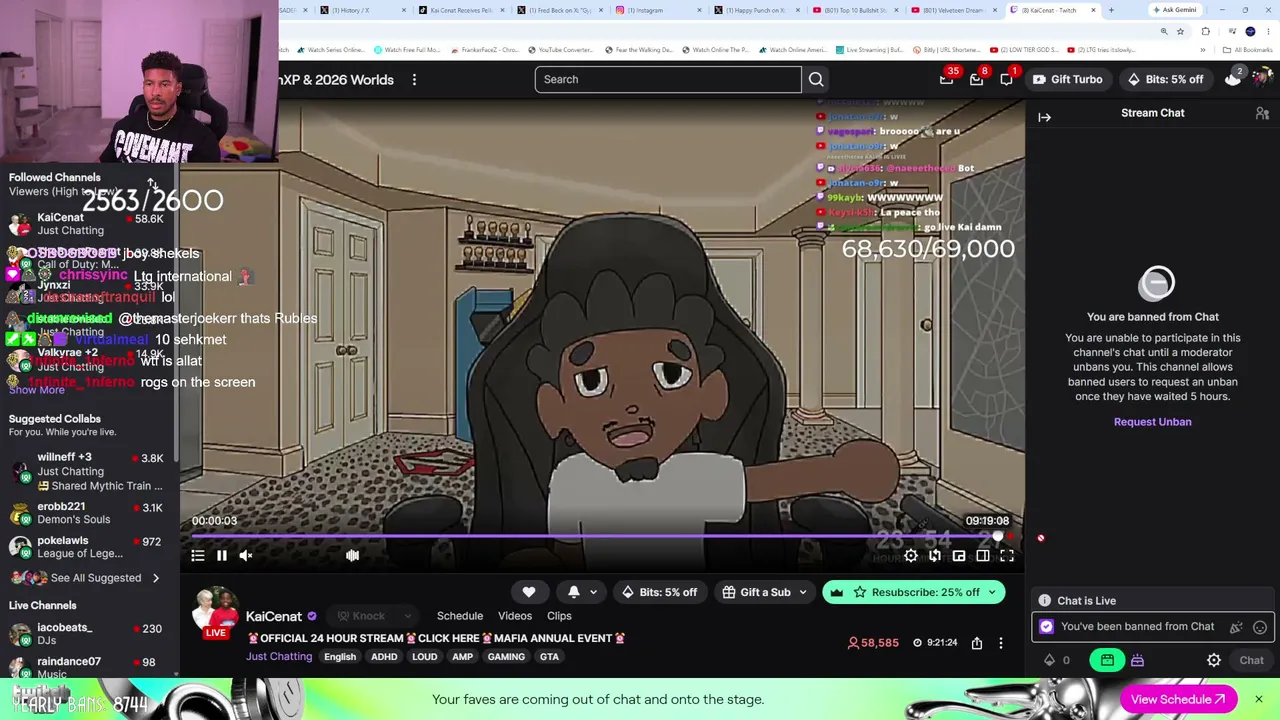Open whispers with badge 1

(1006, 79)
